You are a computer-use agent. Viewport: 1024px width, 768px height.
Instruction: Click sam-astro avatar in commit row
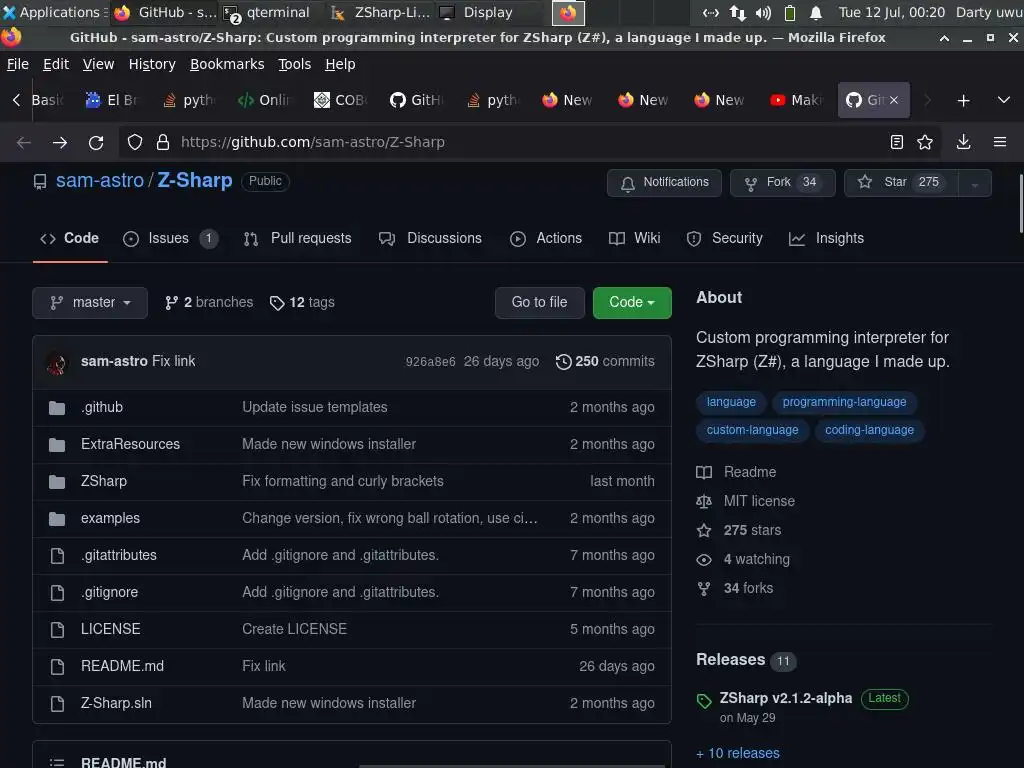point(57,363)
